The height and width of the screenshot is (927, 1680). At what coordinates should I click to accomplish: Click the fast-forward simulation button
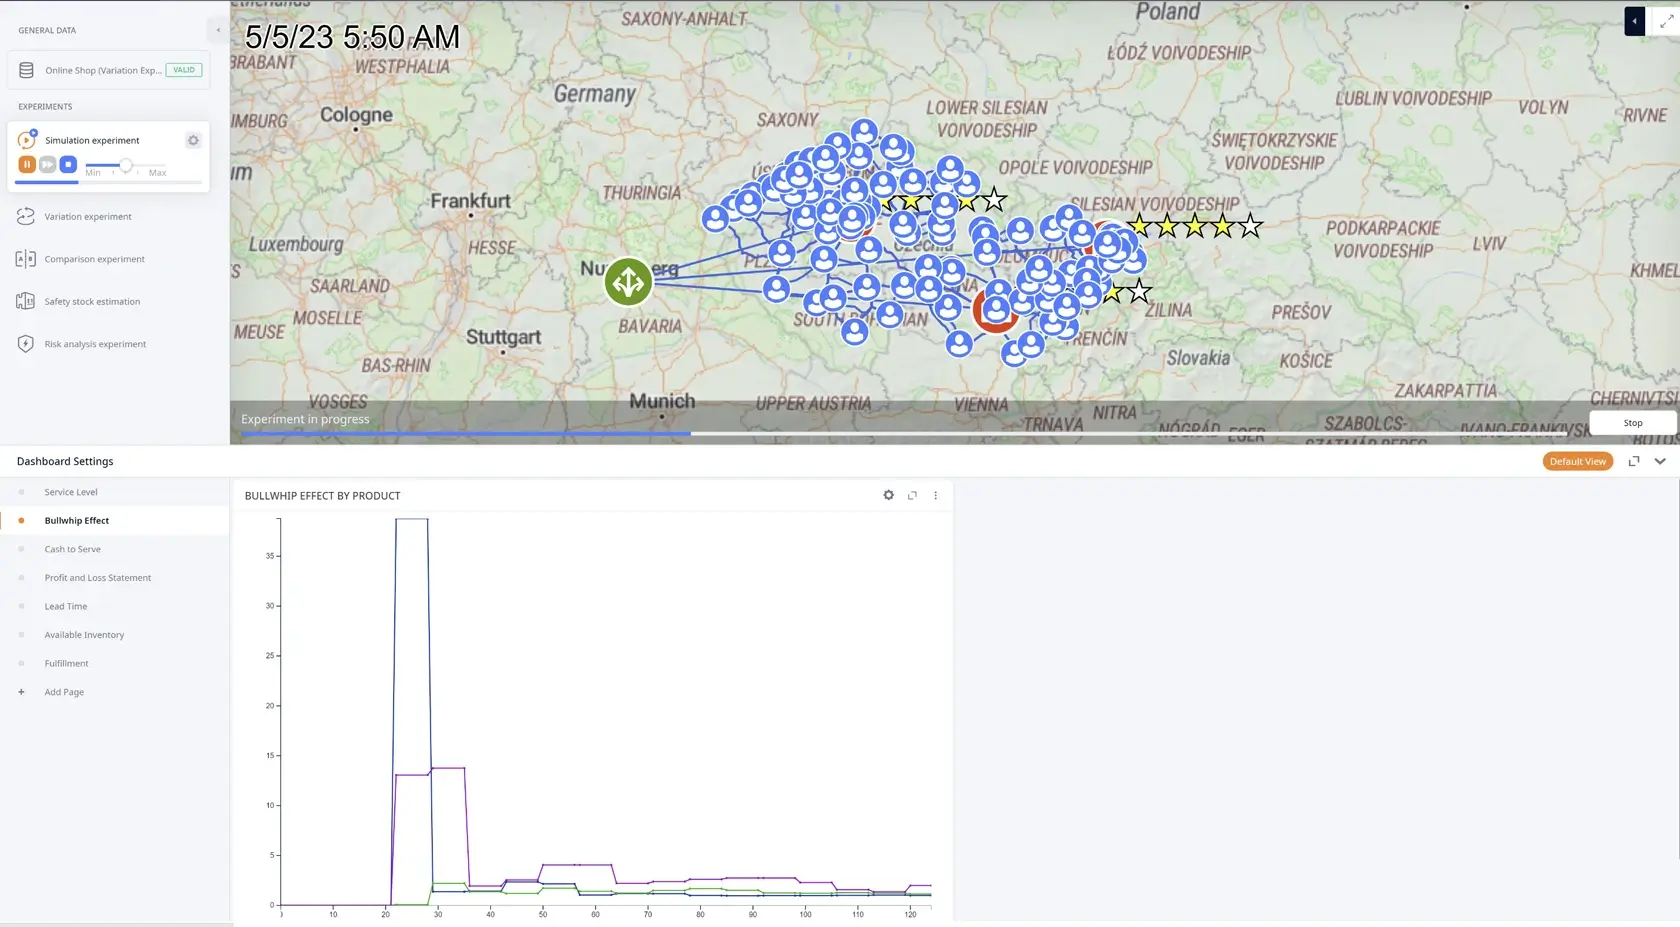(47, 164)
